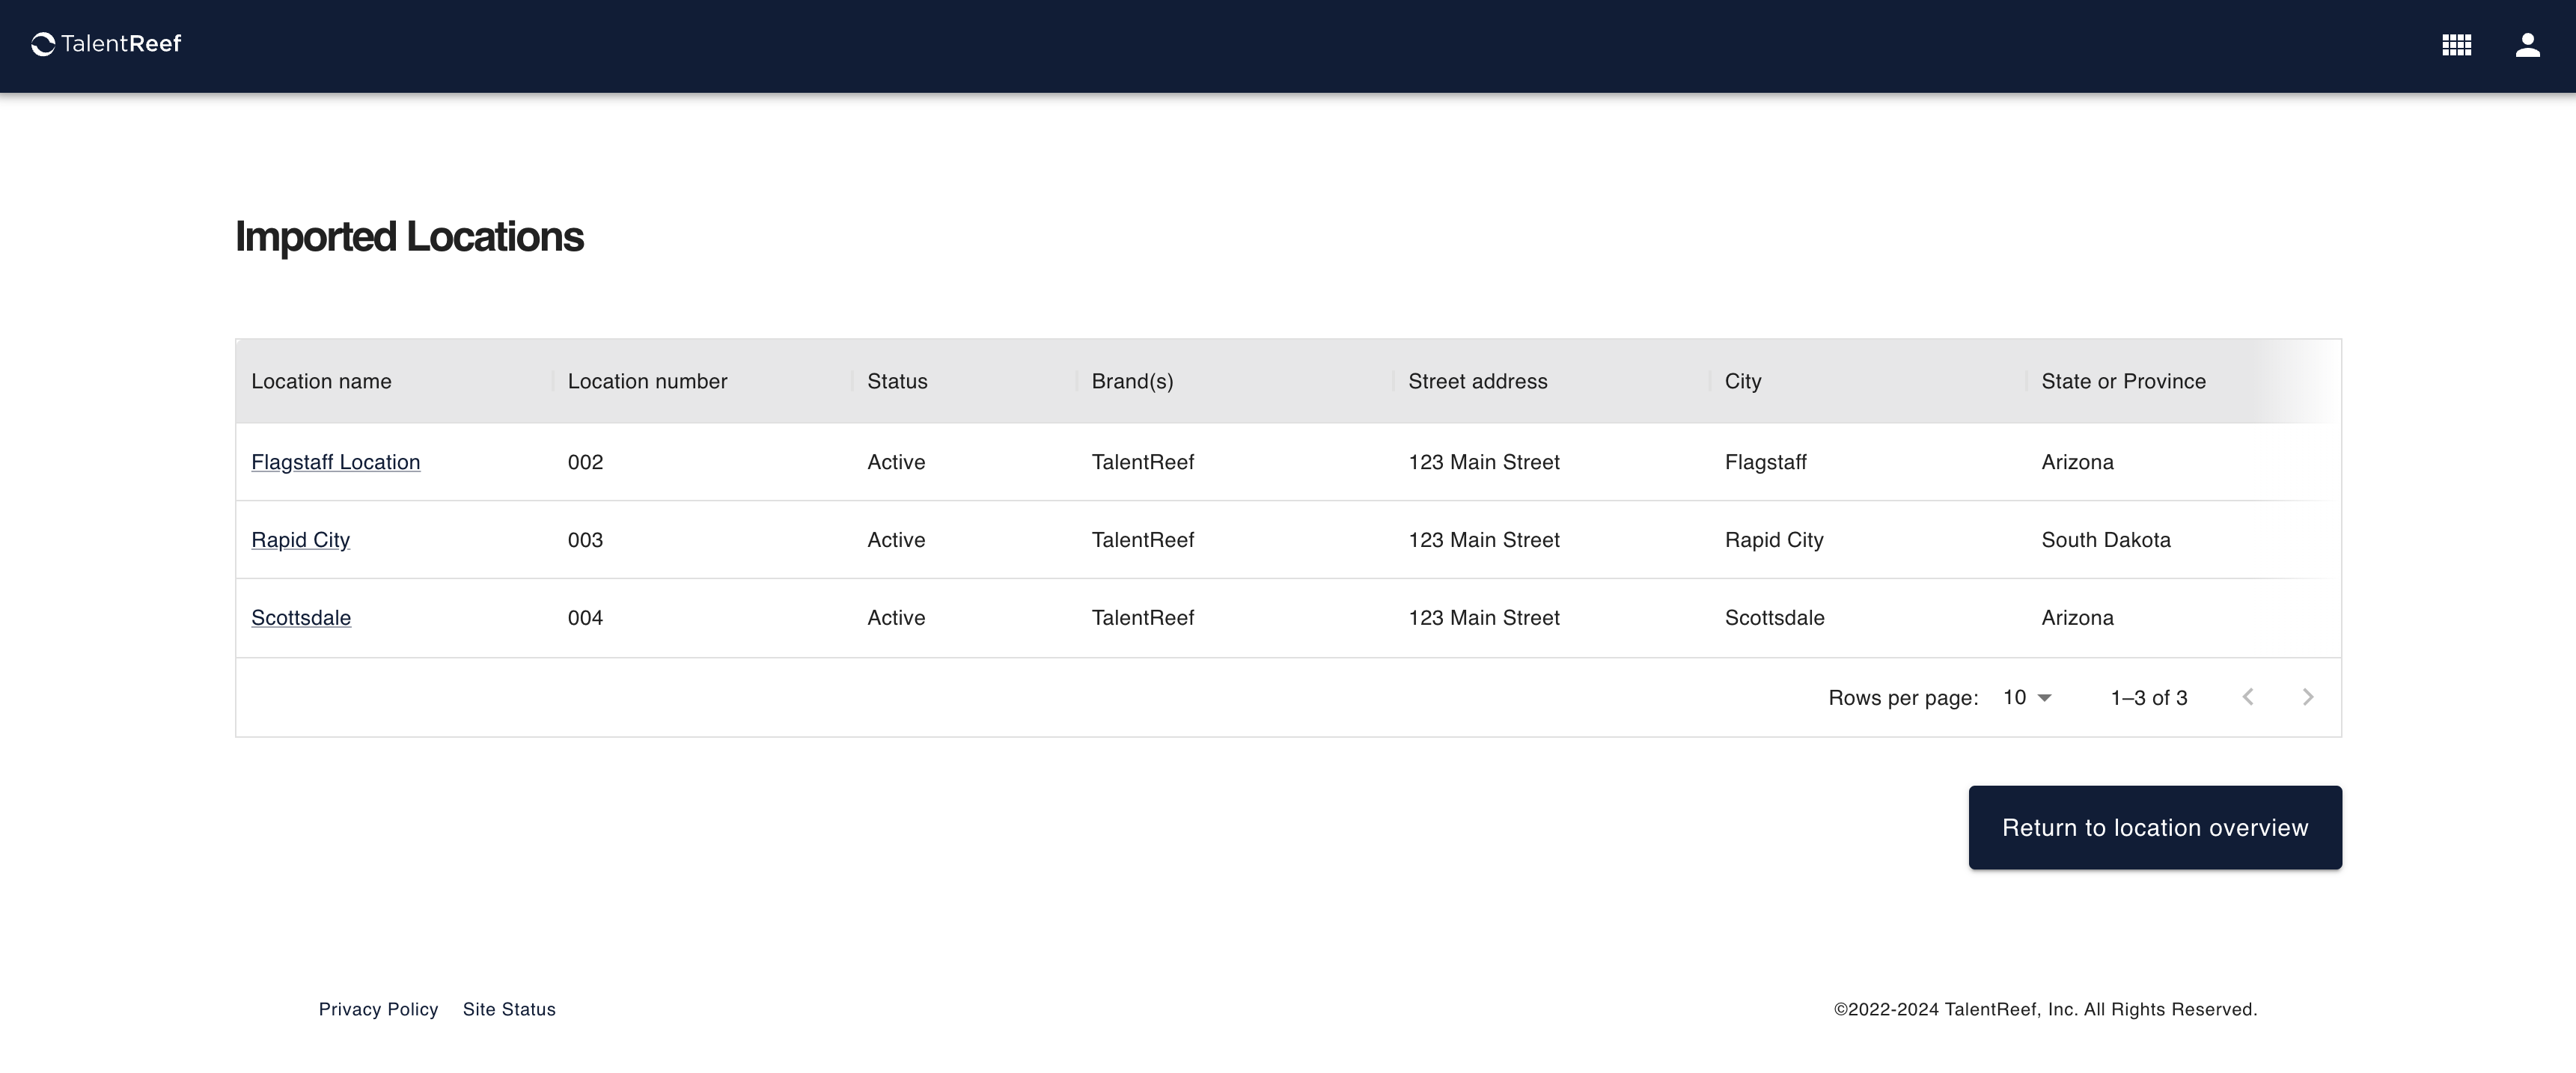
Task: Sort by Status column header
Action: point(897,381)
